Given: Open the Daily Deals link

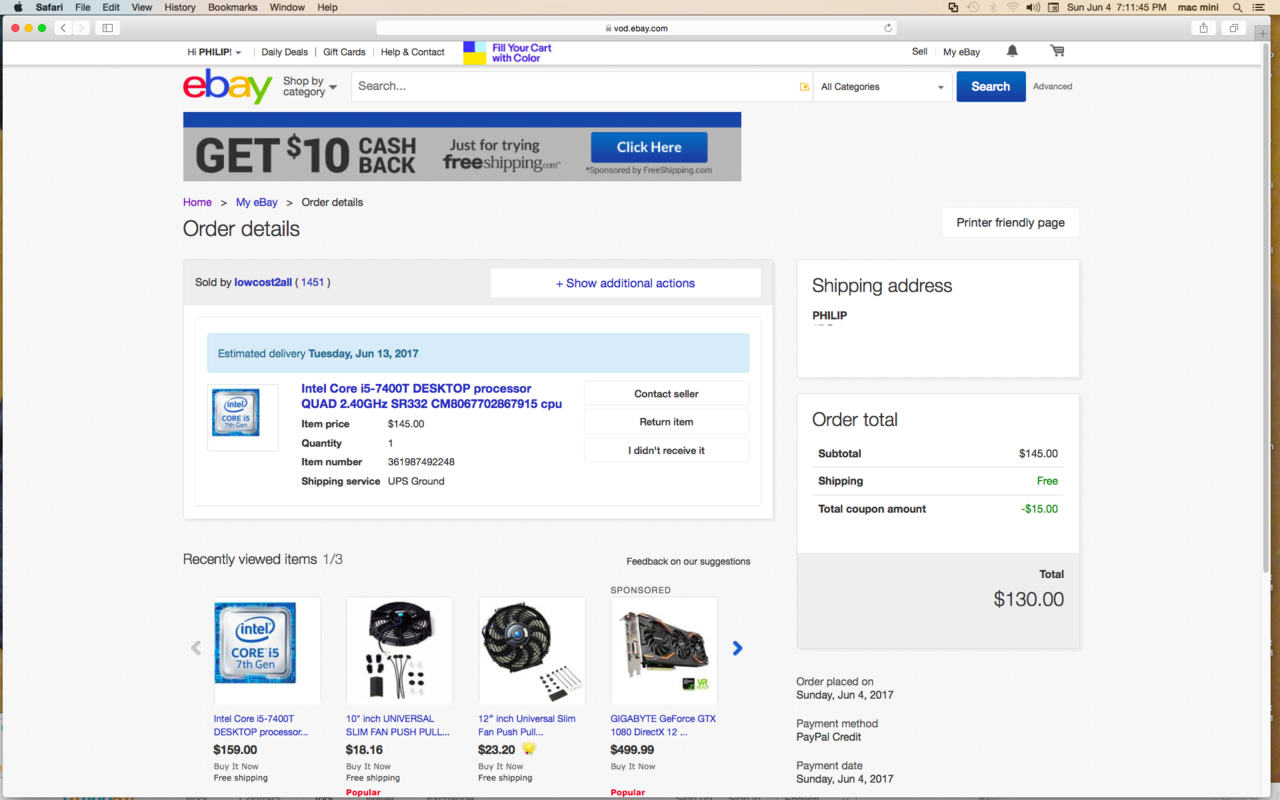Looking at the screenshot, I should (x=285, y=52).
